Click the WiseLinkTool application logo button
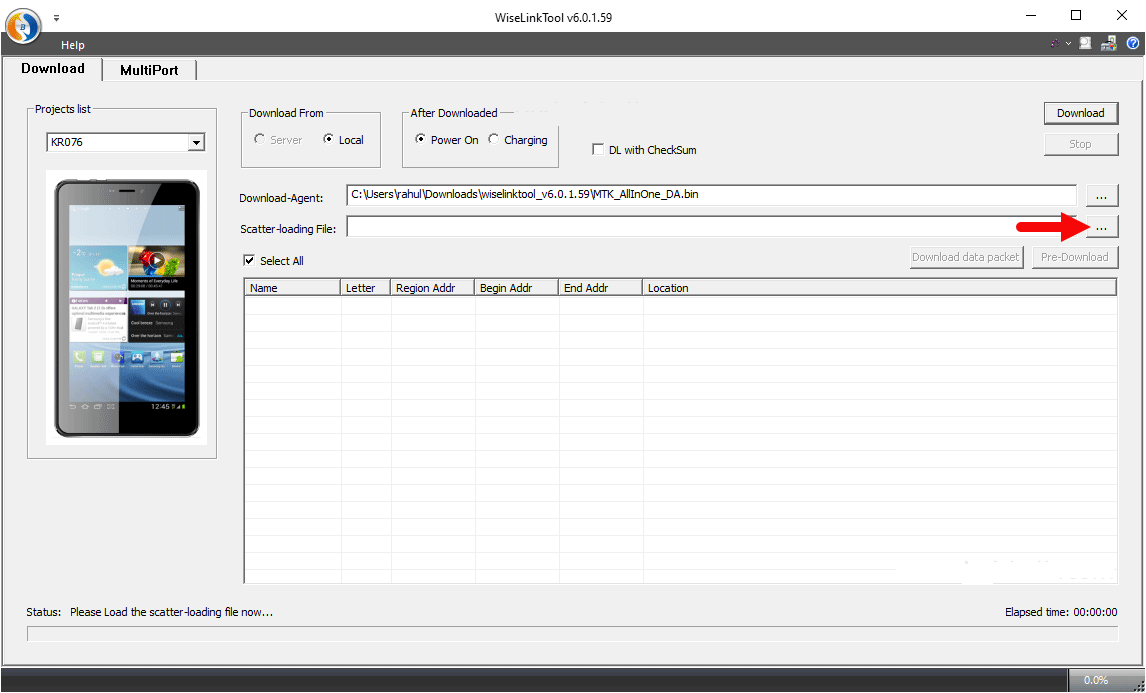 point(23,26)
